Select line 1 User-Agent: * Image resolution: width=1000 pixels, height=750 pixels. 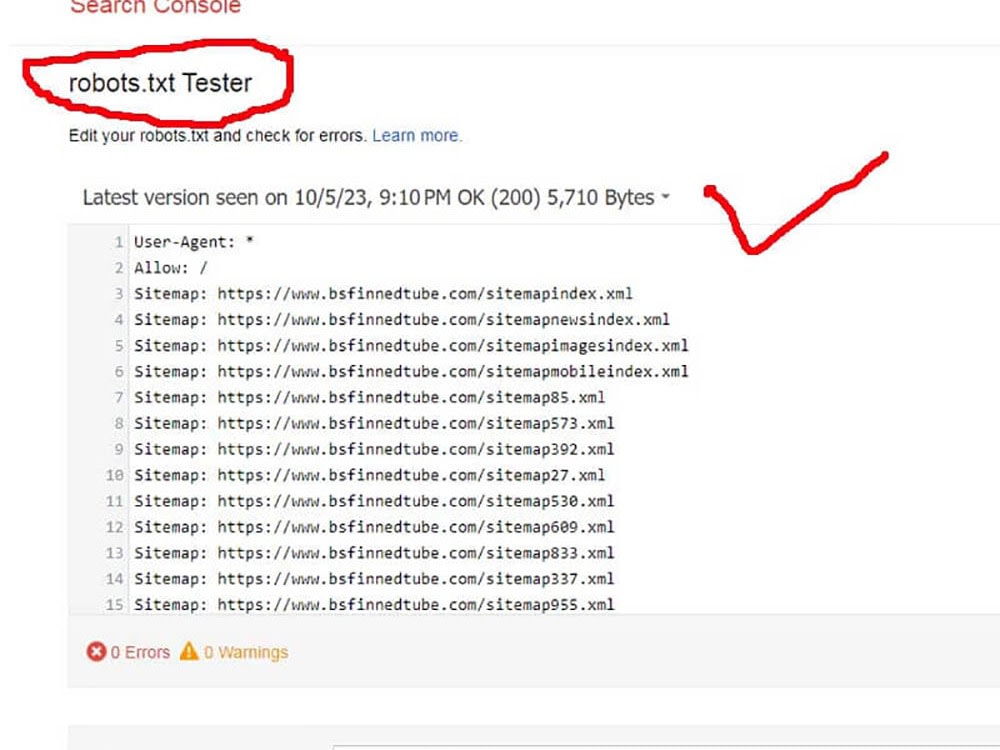point(194,242)
